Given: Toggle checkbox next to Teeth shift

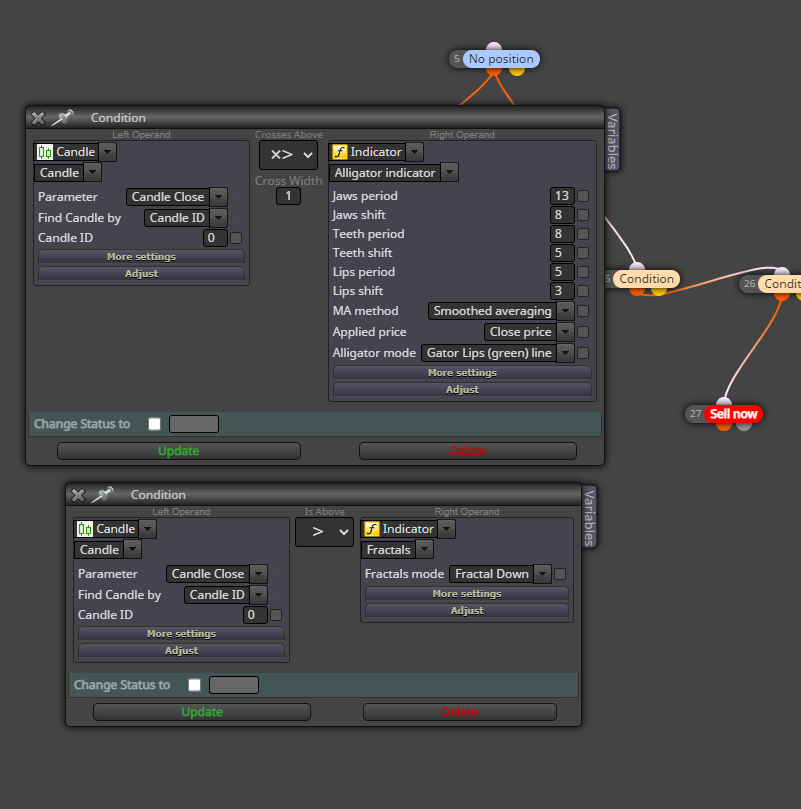Looking at the screenshot, I should (583, 253).
